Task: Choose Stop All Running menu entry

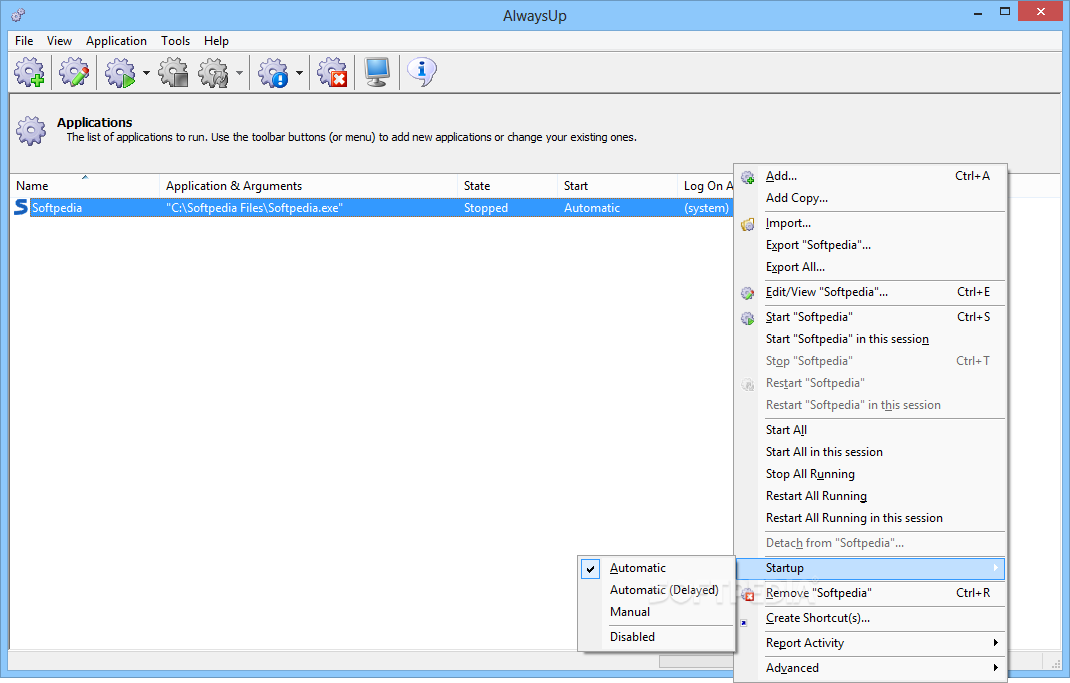Action: coord(870,474)
